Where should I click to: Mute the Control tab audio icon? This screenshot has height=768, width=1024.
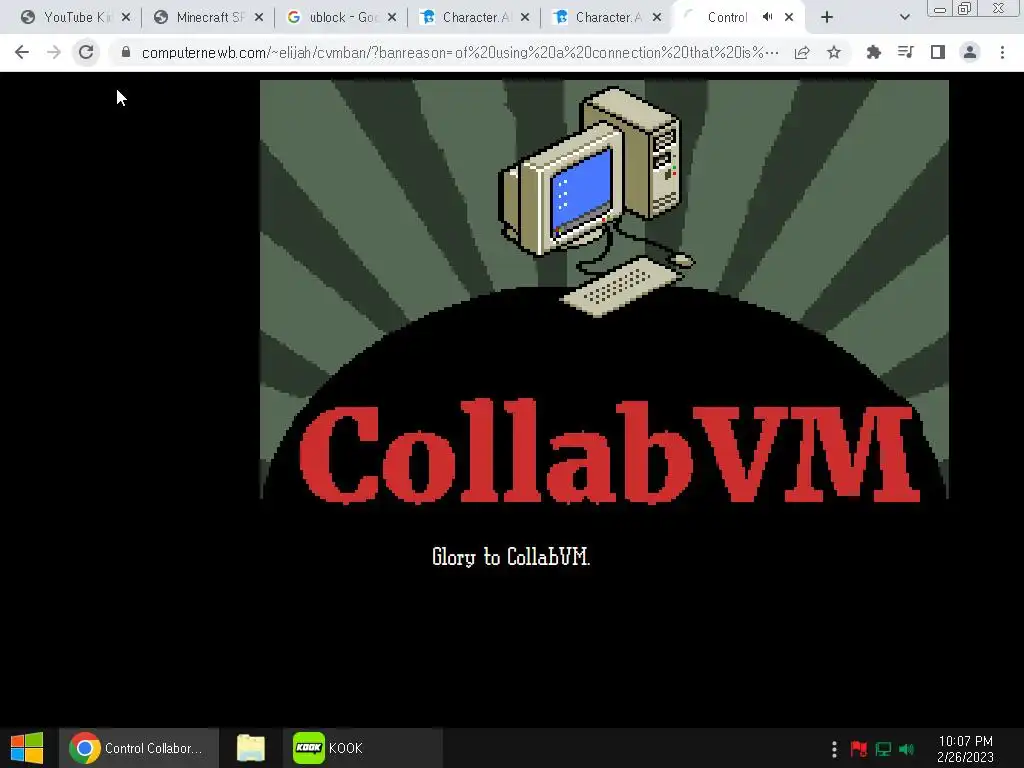point(767,17)
